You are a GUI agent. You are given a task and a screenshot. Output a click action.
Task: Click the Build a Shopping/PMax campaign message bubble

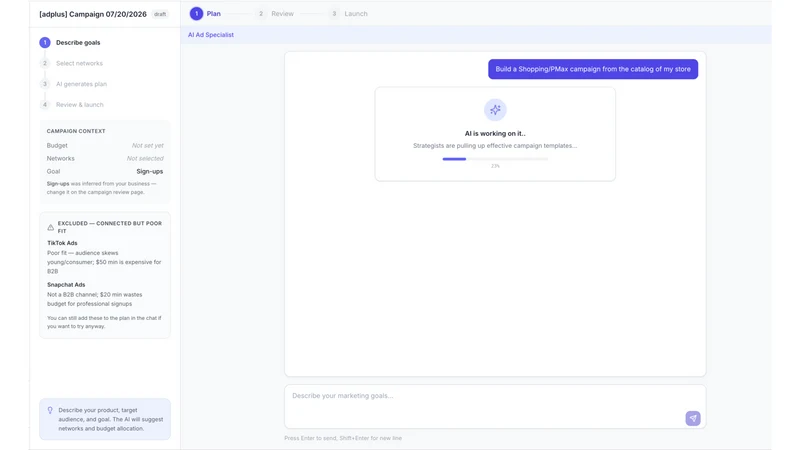593,69
